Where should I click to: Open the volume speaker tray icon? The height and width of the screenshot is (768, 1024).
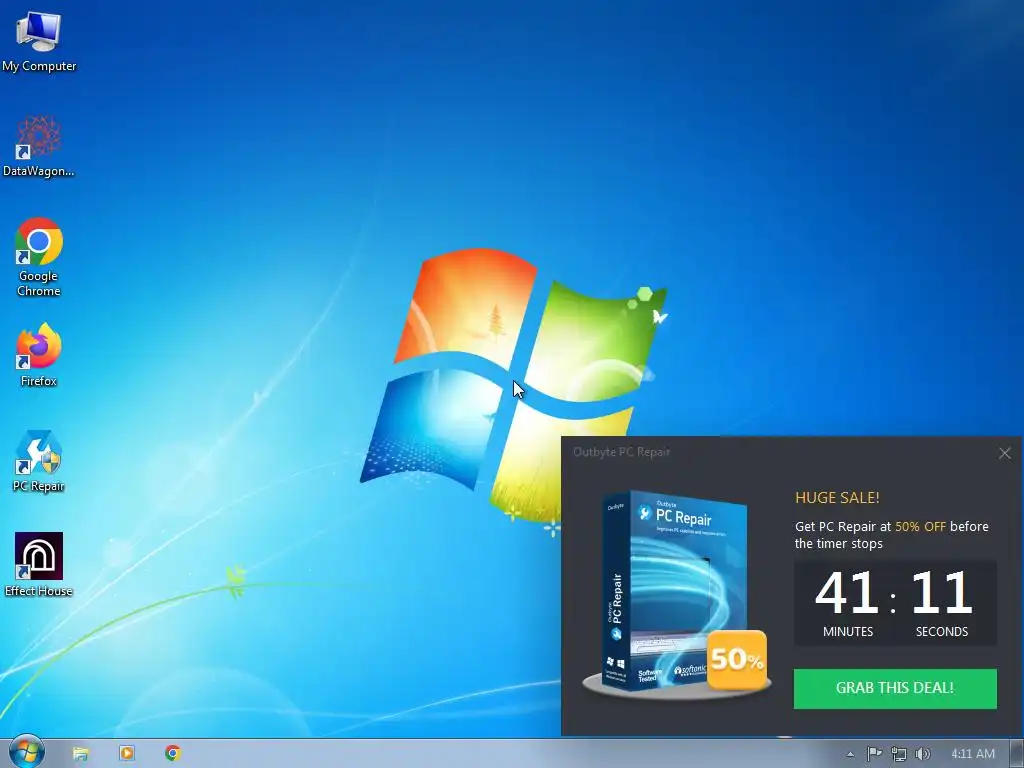click(922, 754)
